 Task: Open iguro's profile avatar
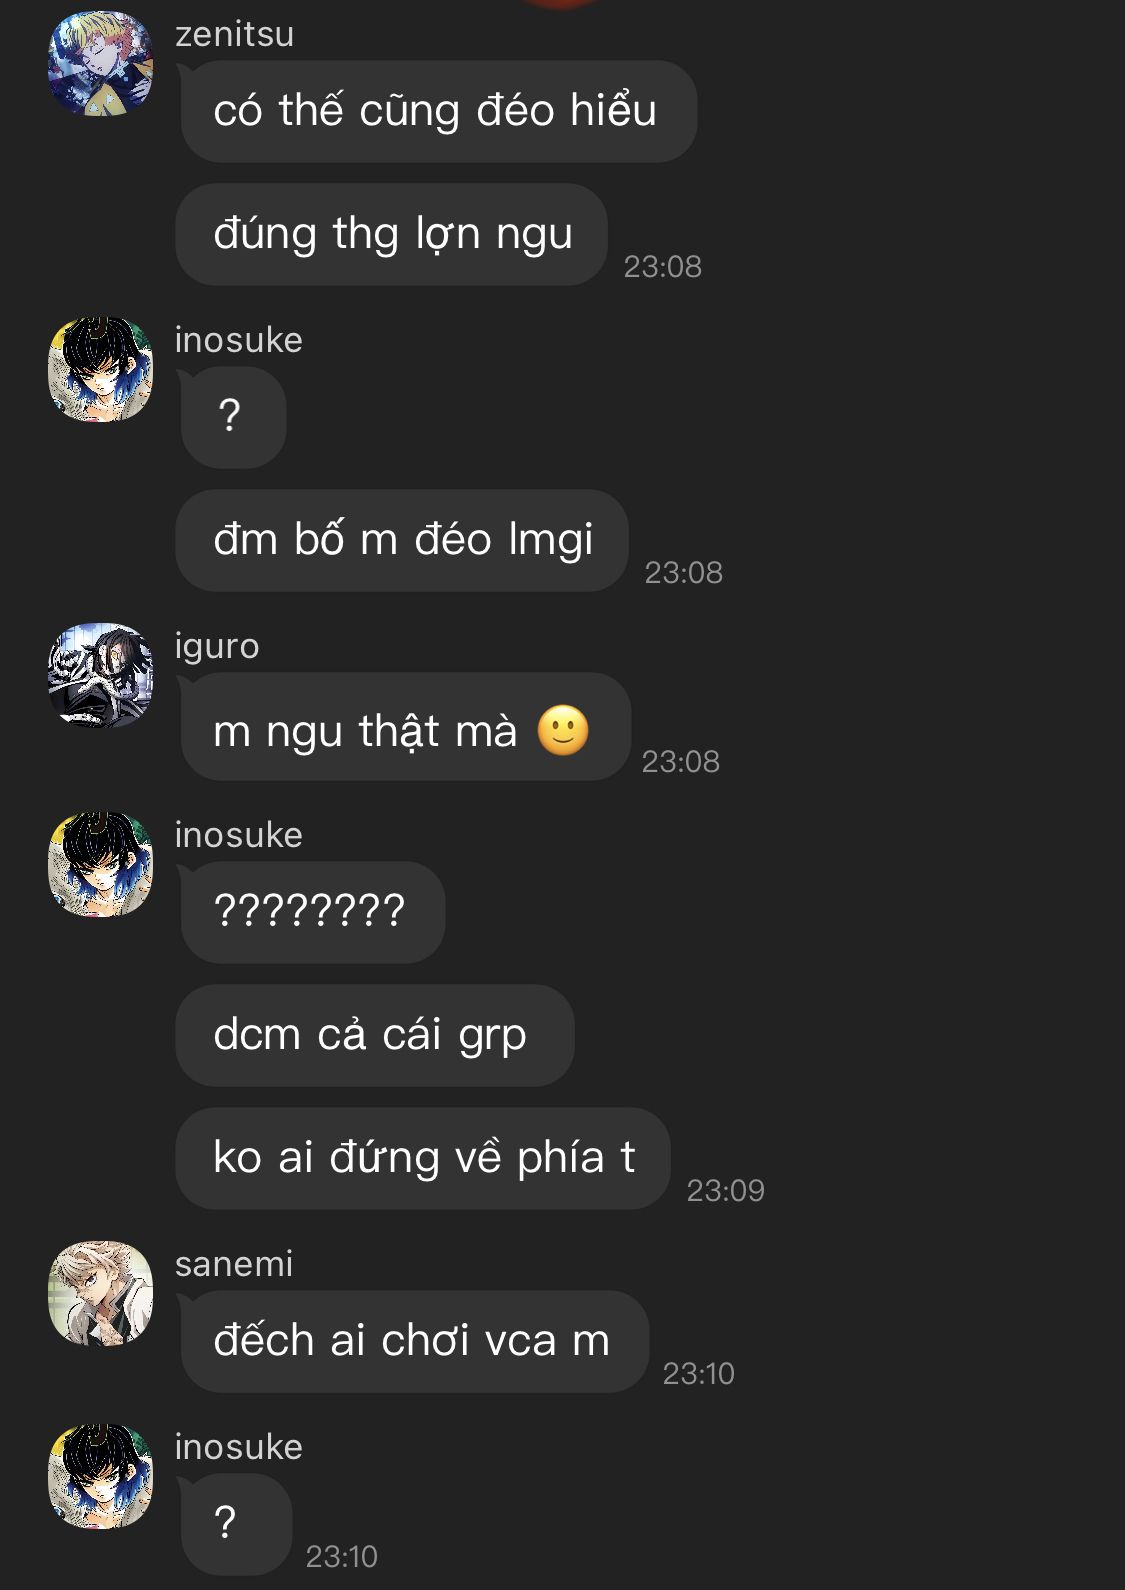coord(100,675)
